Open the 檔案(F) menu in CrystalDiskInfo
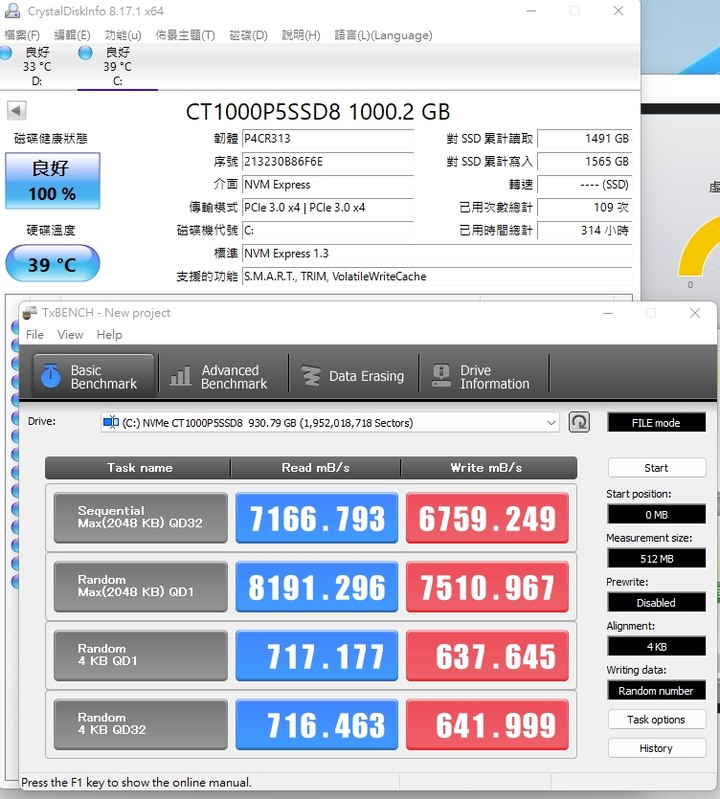The image size is (720, 799). pos(22,35)
